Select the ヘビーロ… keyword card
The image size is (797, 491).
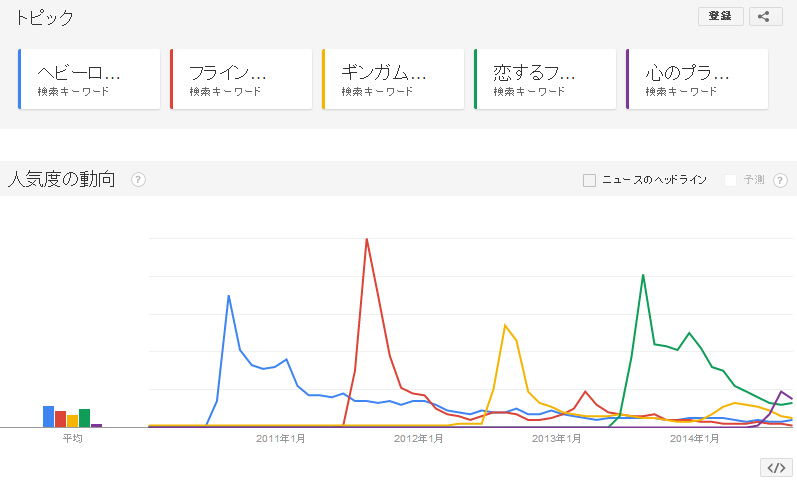[x=90, y=79]
